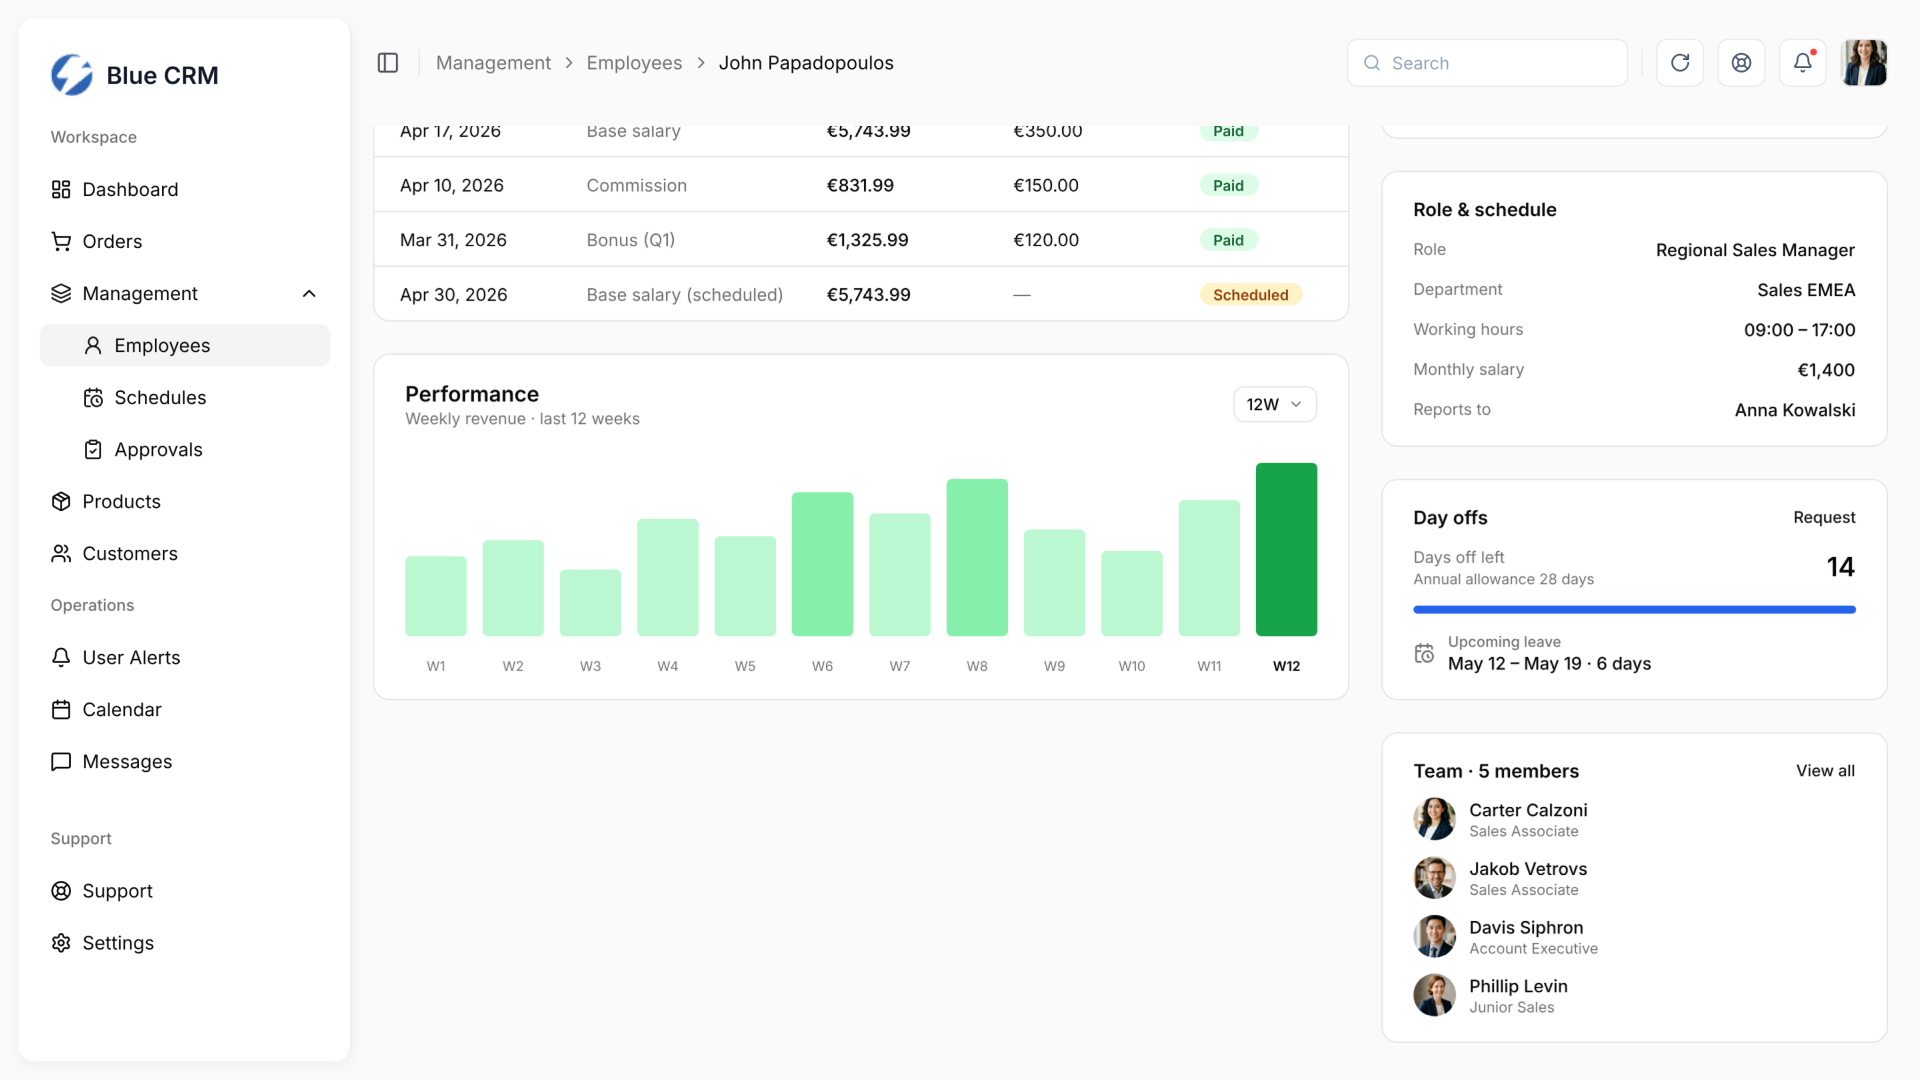The height and width of the screenshot is (1080, 1920).
Task: Open the 12W period dropdown
Action: point(1274,404)
